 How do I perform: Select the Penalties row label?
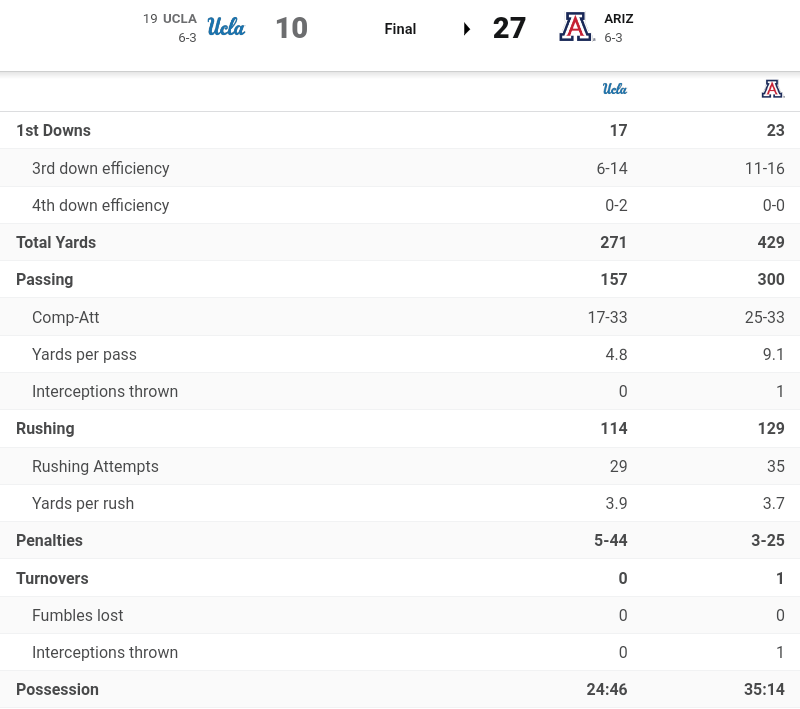pos(49,540)
